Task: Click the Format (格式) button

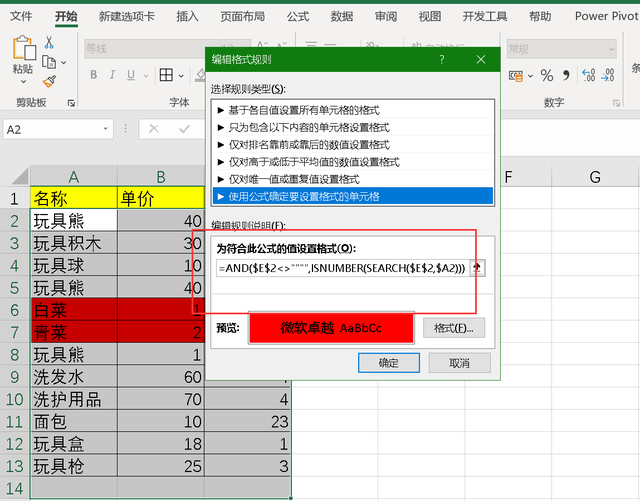Action: 454,328
